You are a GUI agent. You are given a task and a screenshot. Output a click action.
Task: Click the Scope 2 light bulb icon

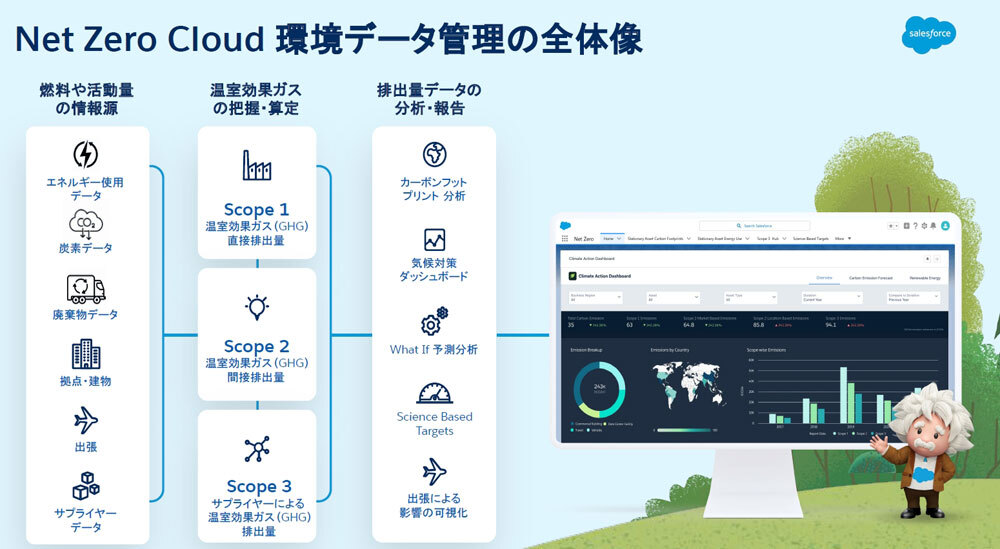click(x=256, y=307)
